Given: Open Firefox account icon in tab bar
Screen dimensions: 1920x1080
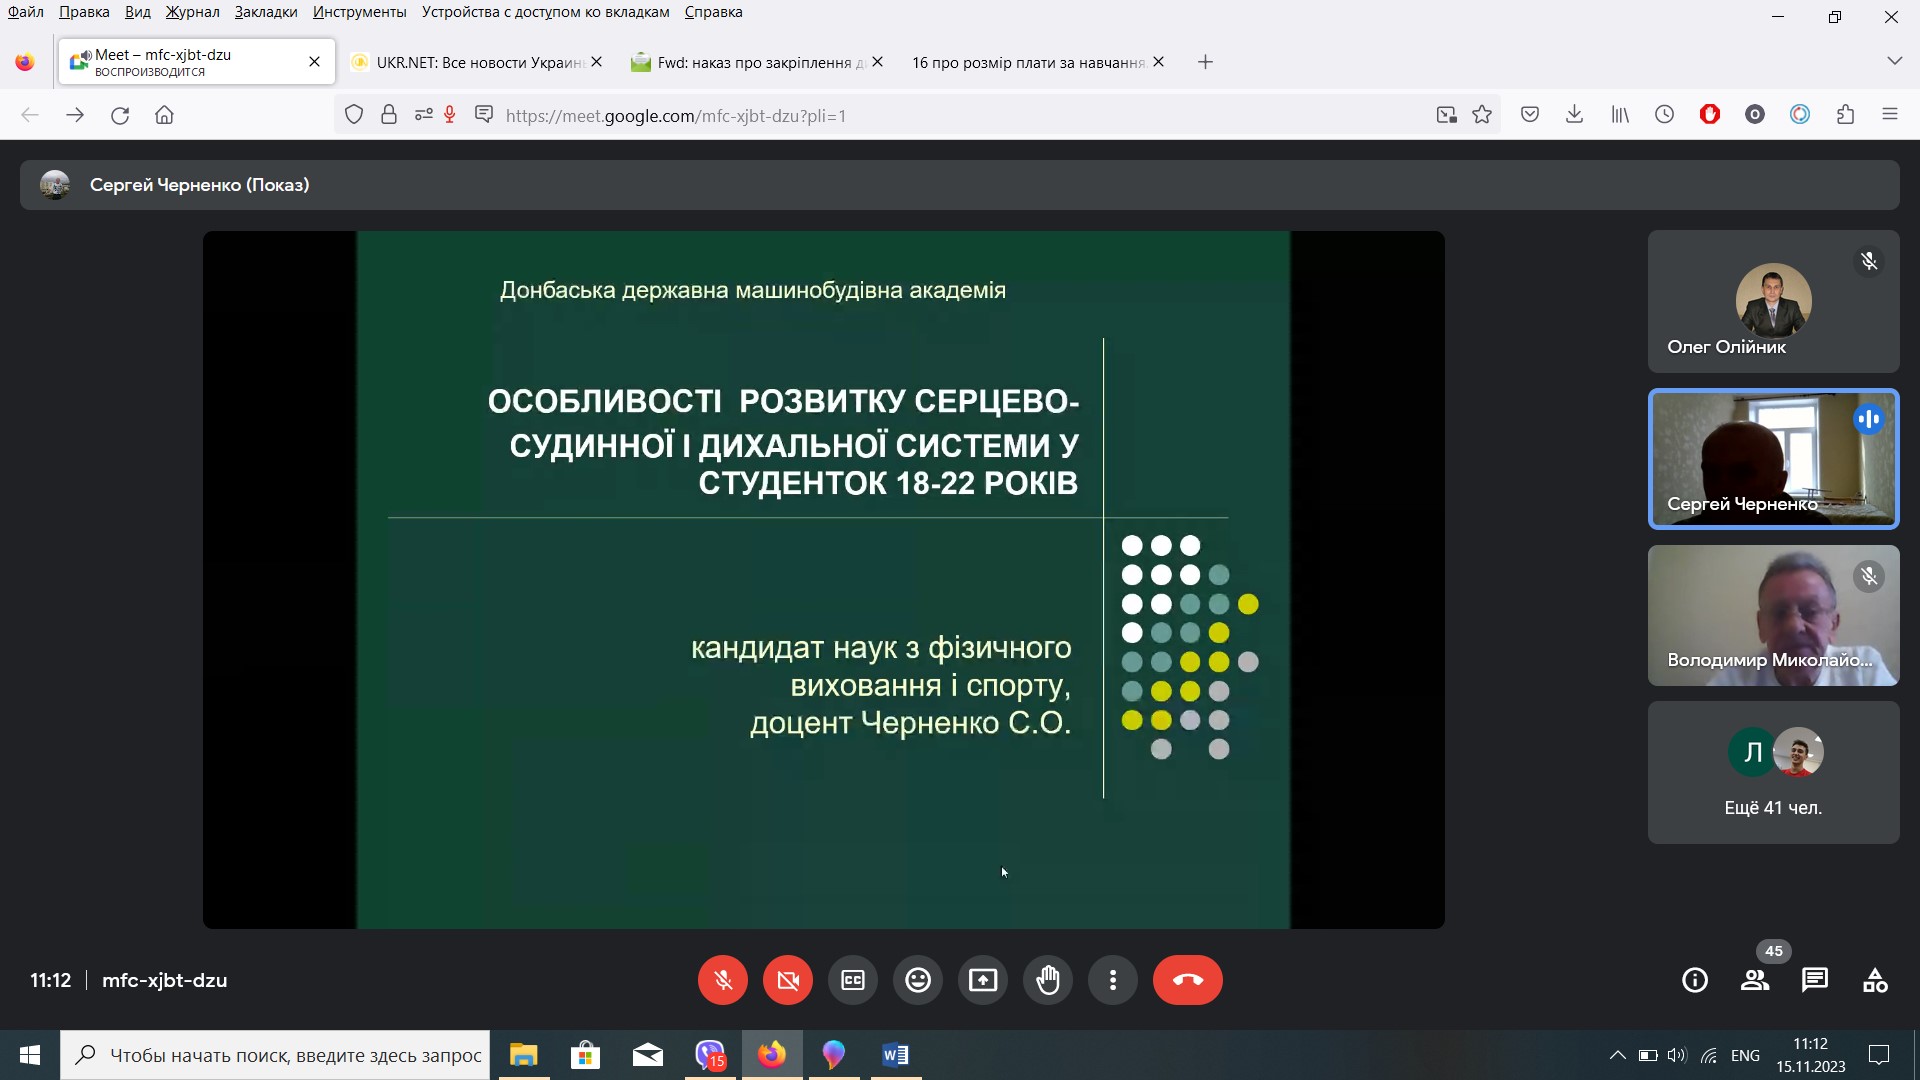Looking at the screenshot, I should (x=25, y=62).
